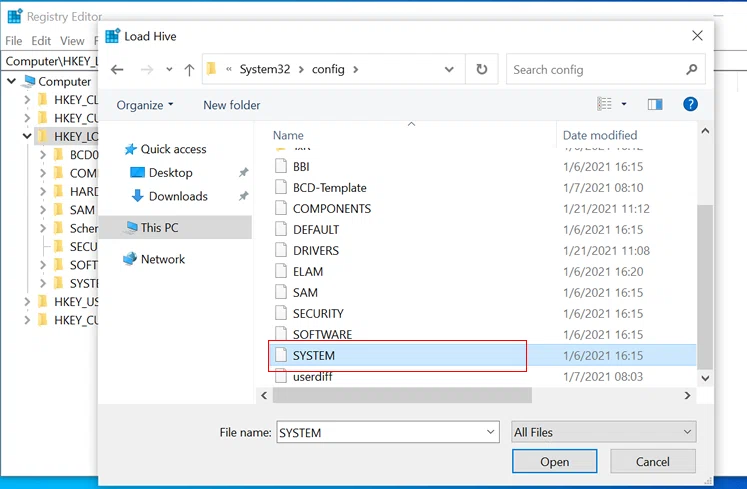Open Edit menu in Registry Editor

coord(41,41)
